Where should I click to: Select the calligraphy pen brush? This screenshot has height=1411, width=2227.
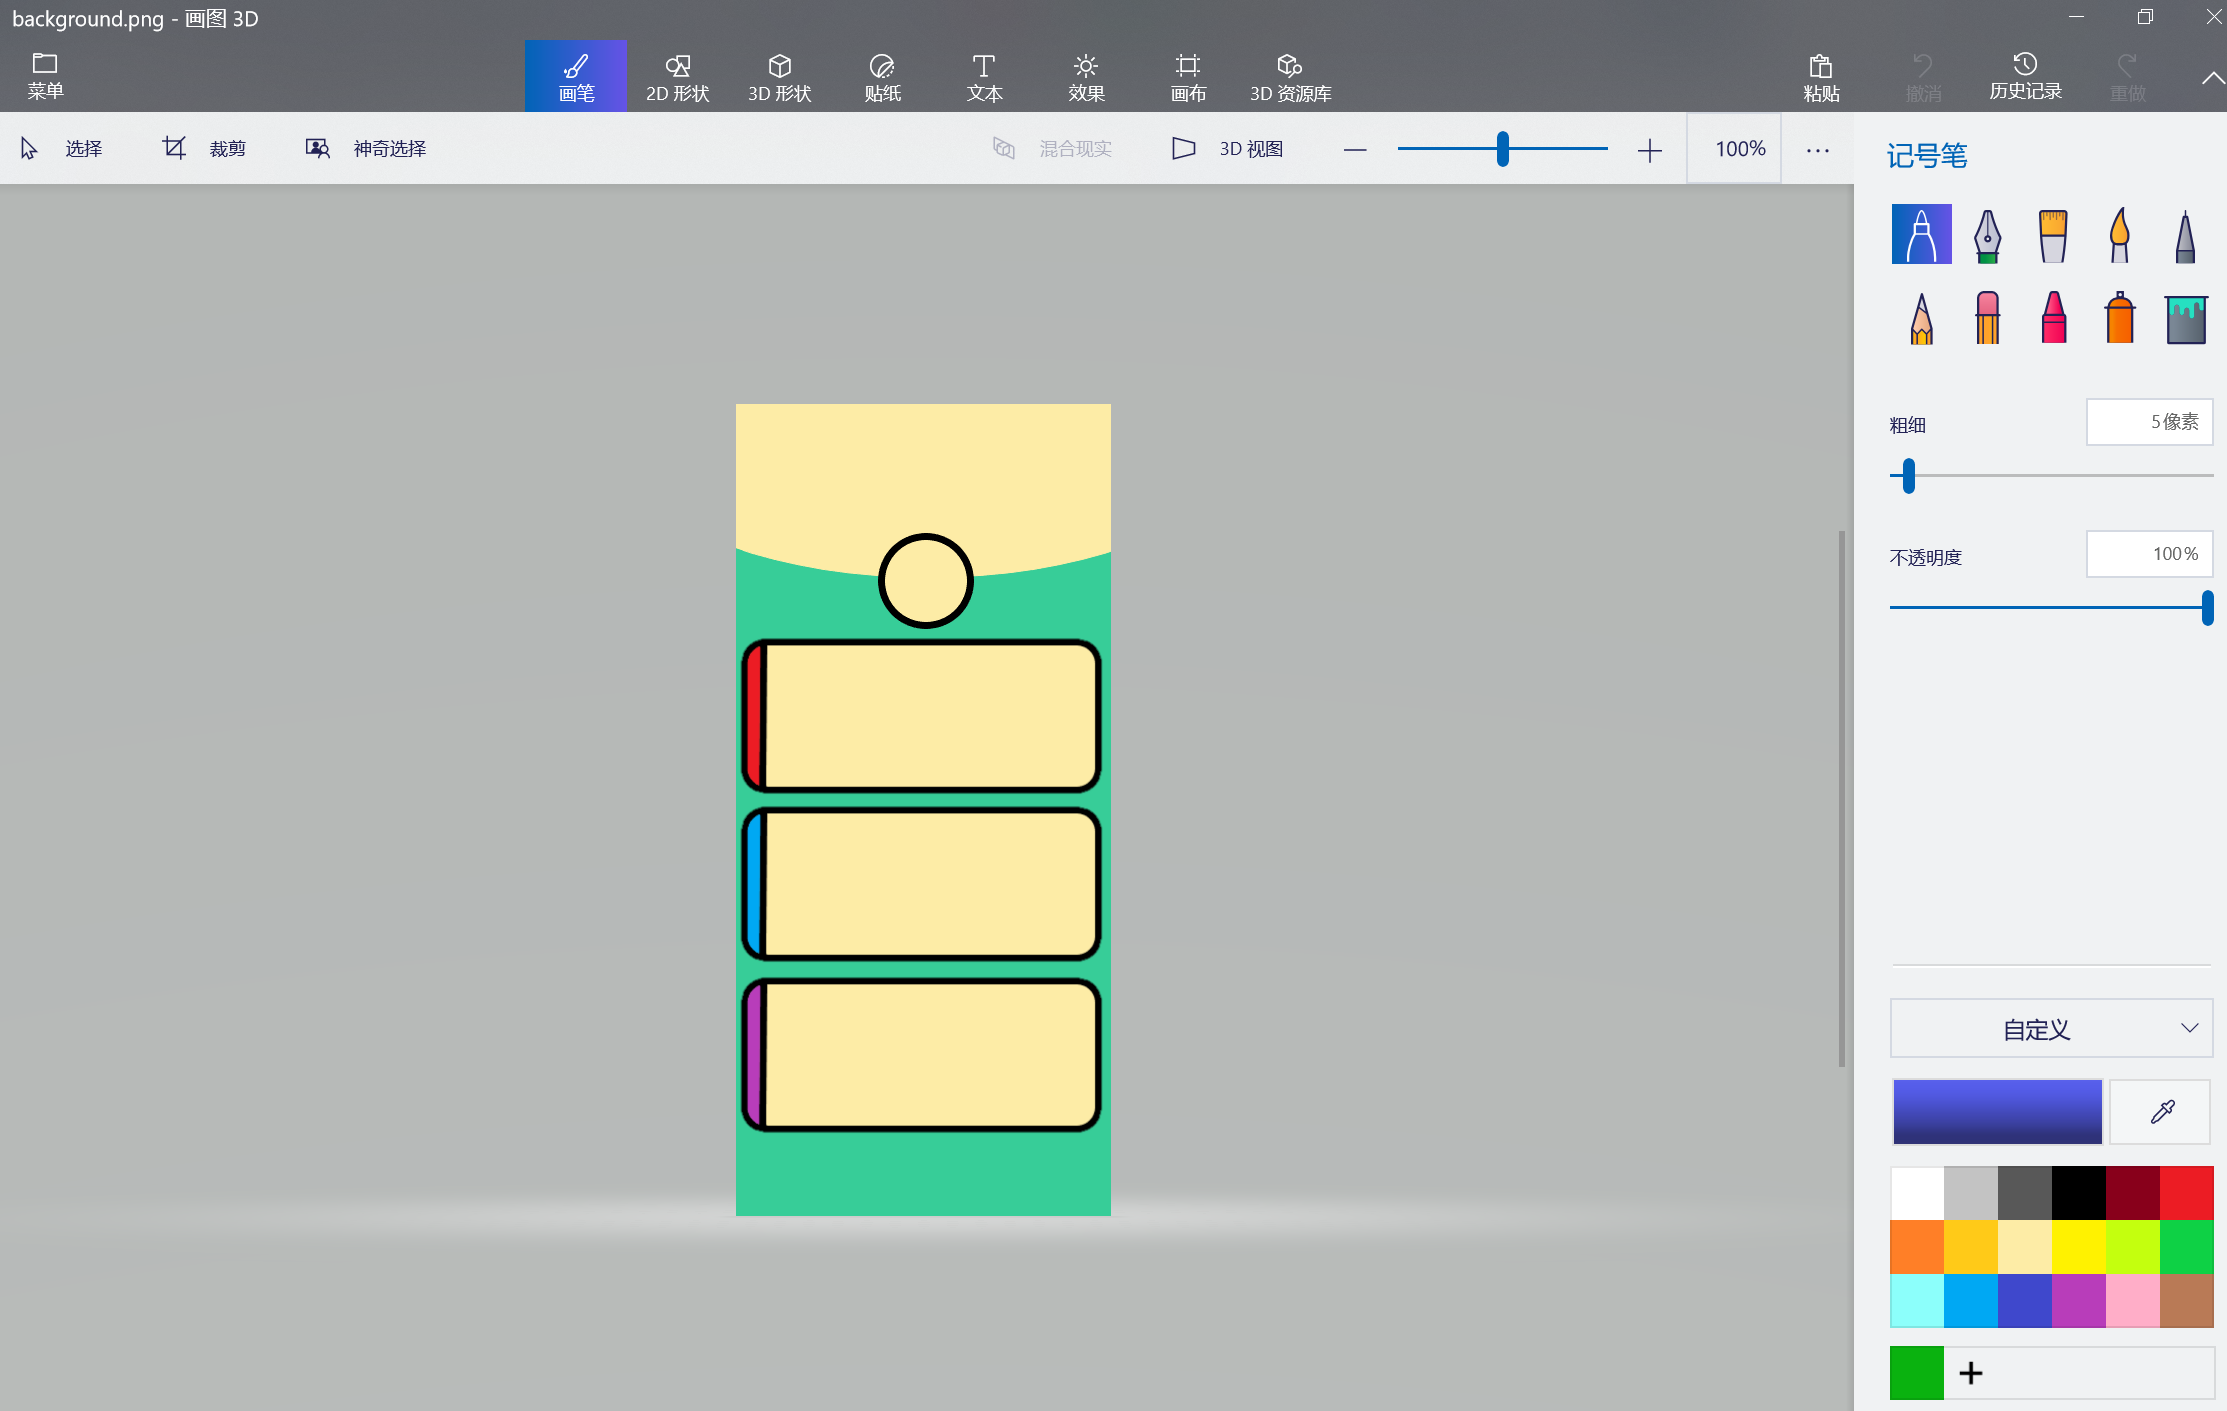tap(1987, 236)
